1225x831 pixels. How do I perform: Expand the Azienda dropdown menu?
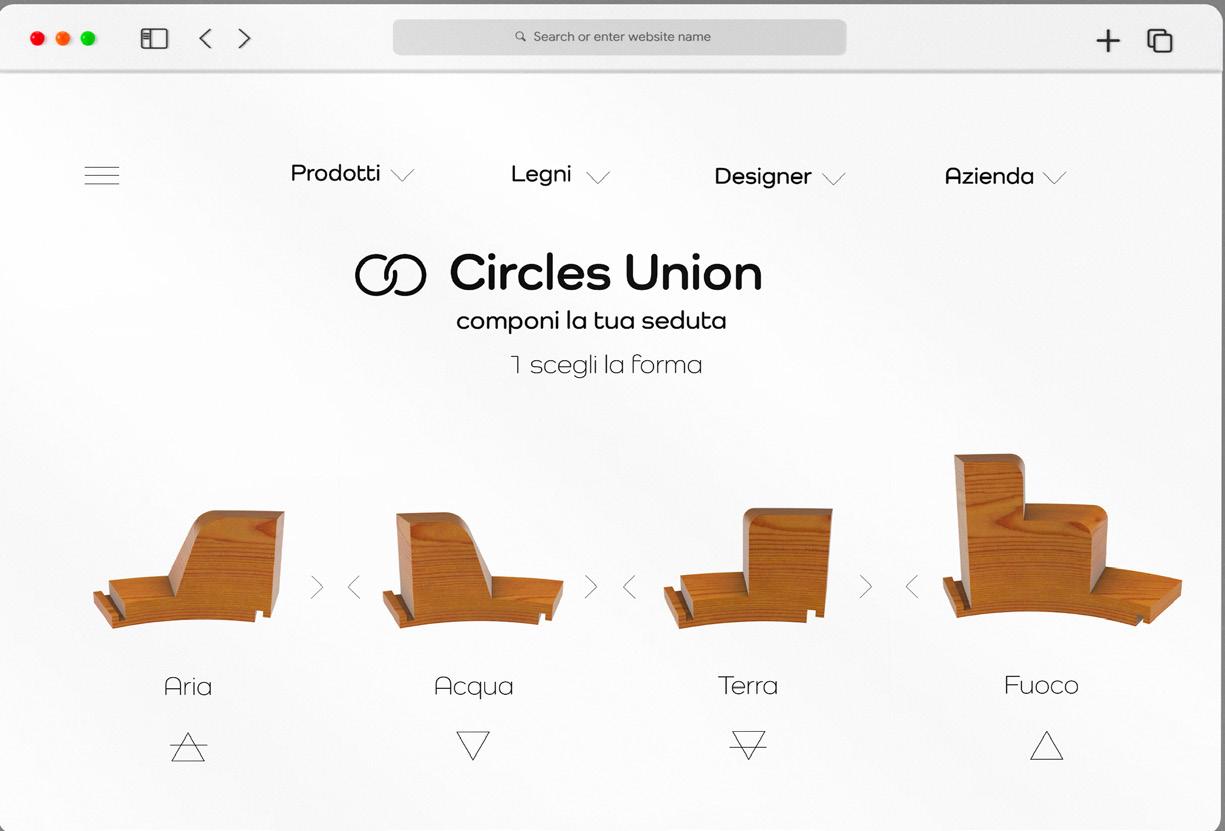[x=1005, y=177]
